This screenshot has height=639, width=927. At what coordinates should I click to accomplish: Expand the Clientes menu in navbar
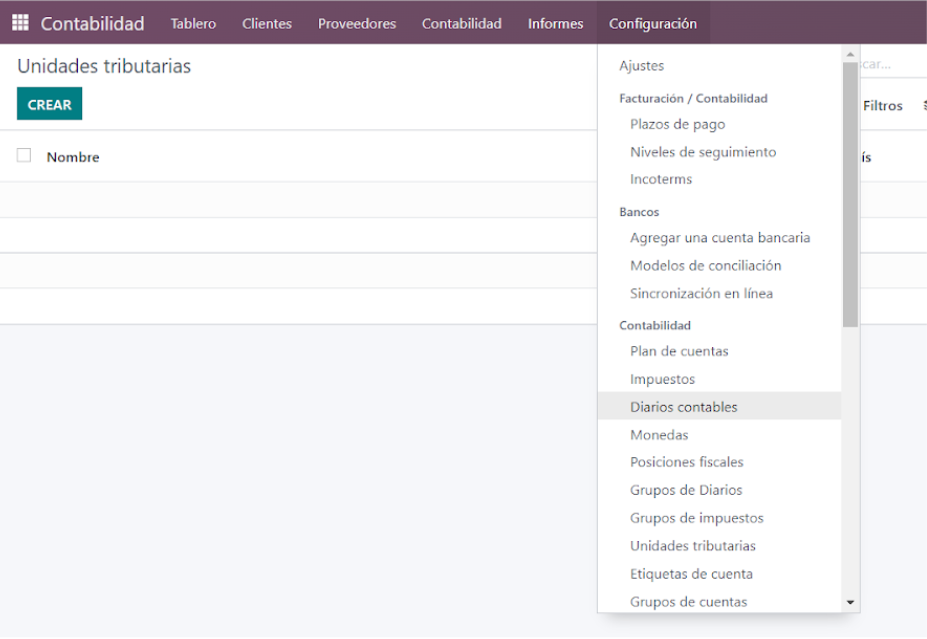267,23
